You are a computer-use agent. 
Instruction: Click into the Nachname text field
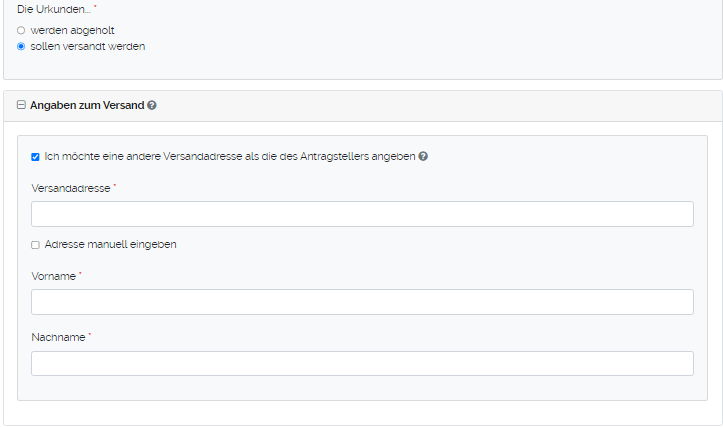pos(362,364)
